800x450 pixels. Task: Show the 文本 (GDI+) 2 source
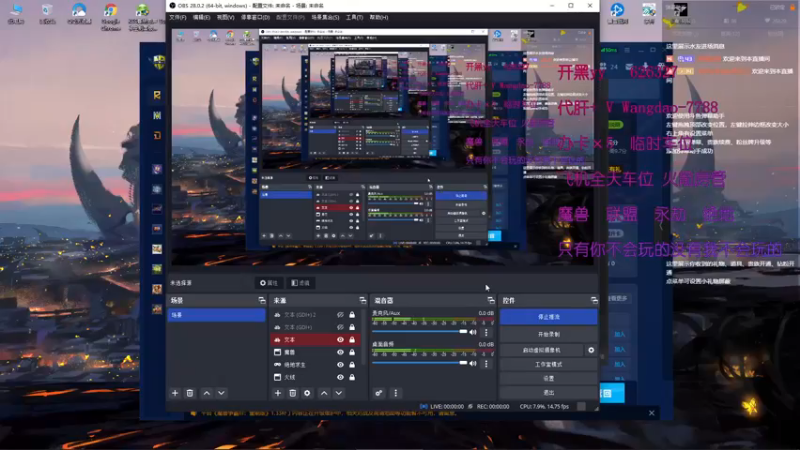pos(340,315)
